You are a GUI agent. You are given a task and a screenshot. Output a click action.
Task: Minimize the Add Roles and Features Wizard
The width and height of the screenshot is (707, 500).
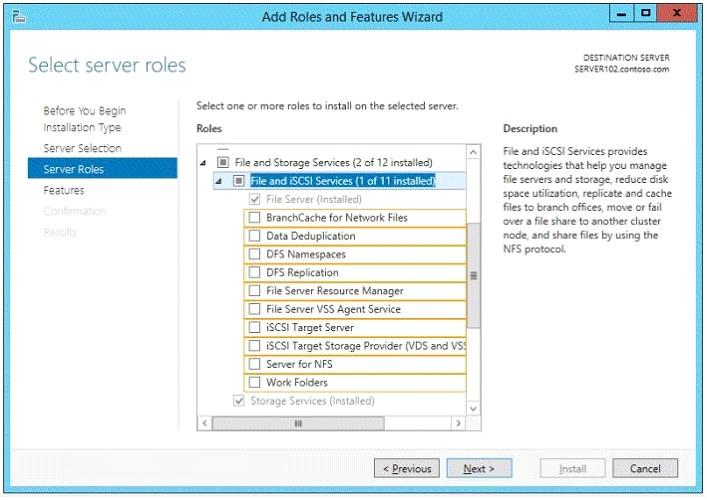tap(621, 14)
